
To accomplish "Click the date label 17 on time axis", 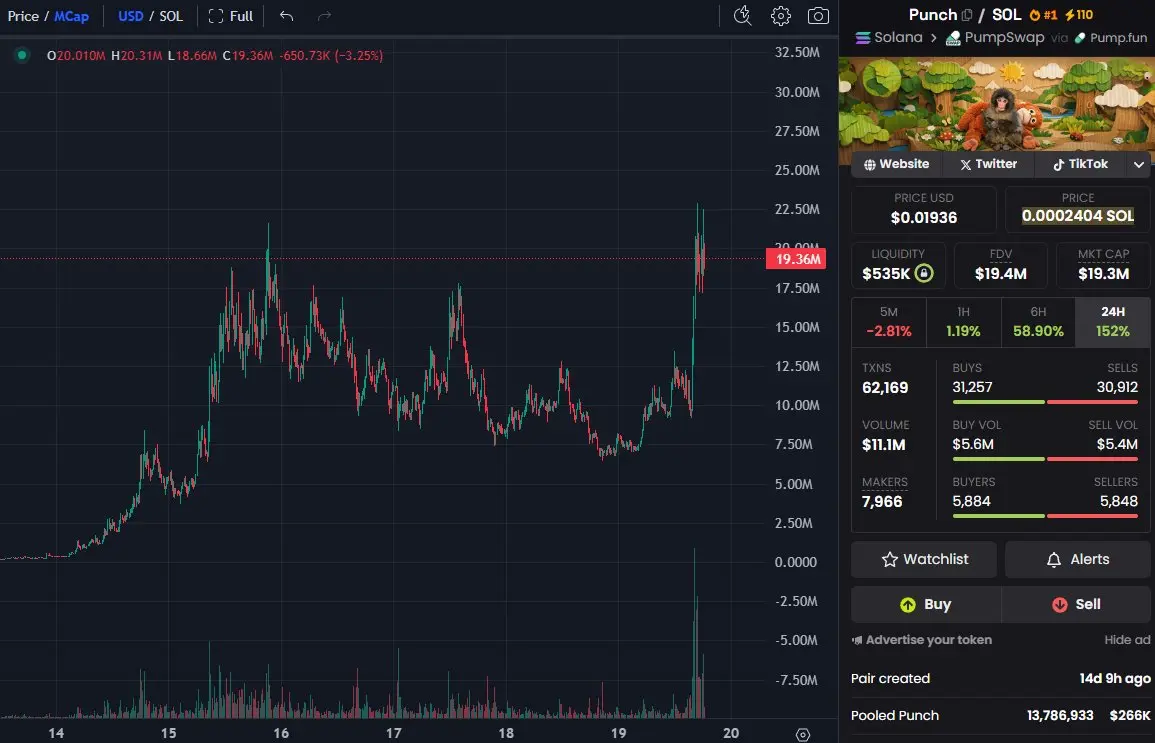I will click(x=393, y=733).
